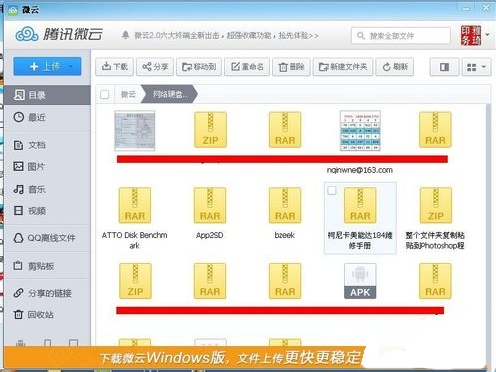Select the App2SD RAR file icon

pos(210,205)
